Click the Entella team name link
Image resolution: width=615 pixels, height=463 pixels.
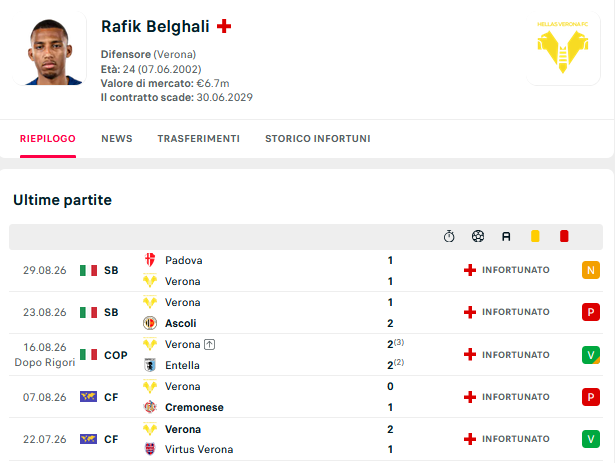pos(182,365)
